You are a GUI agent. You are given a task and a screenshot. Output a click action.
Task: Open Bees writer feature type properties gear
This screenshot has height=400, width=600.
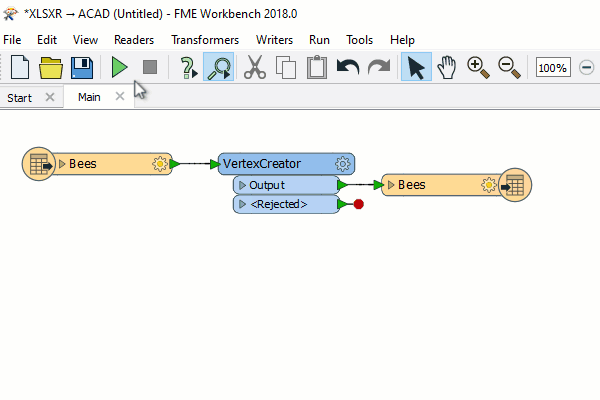click(489, 185)
